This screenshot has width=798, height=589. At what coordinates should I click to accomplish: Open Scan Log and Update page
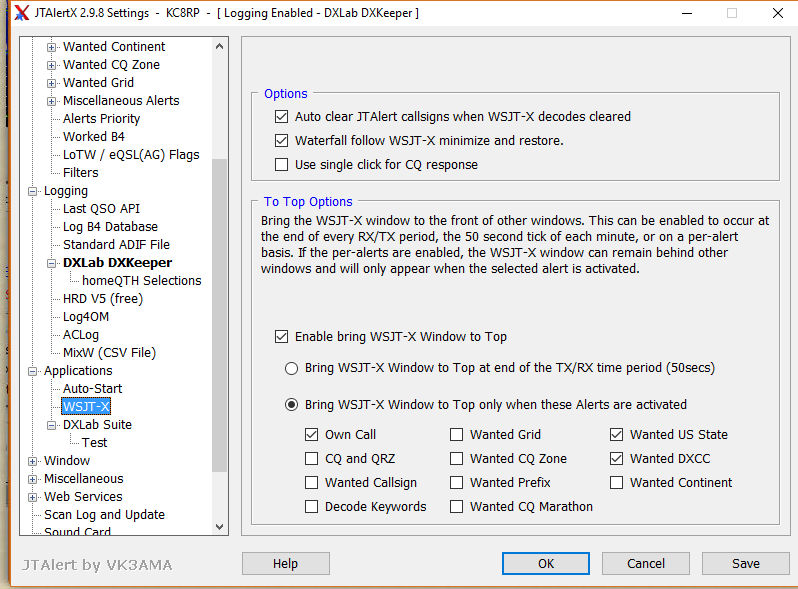(x=104, y=515)
